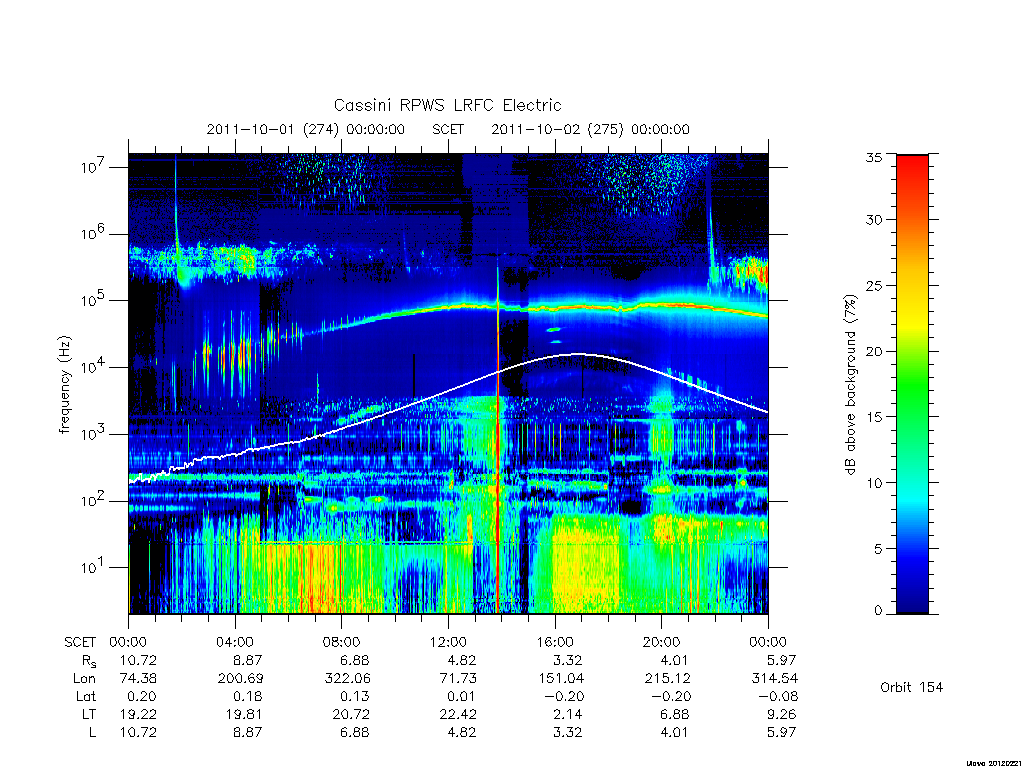Screen dimensions: 1024x768
Task: Click the 10^1 frequency axis label
Action: click(x=94, y=567)
